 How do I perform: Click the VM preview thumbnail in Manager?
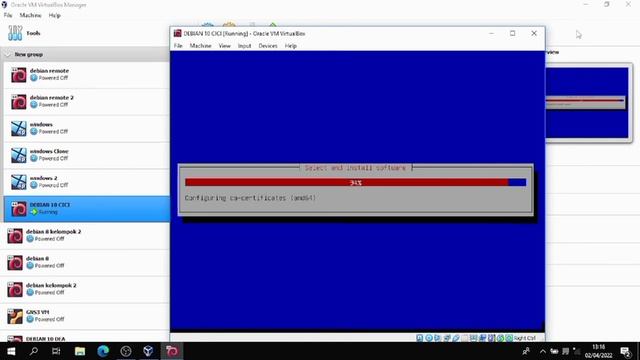tap(587, 103)
